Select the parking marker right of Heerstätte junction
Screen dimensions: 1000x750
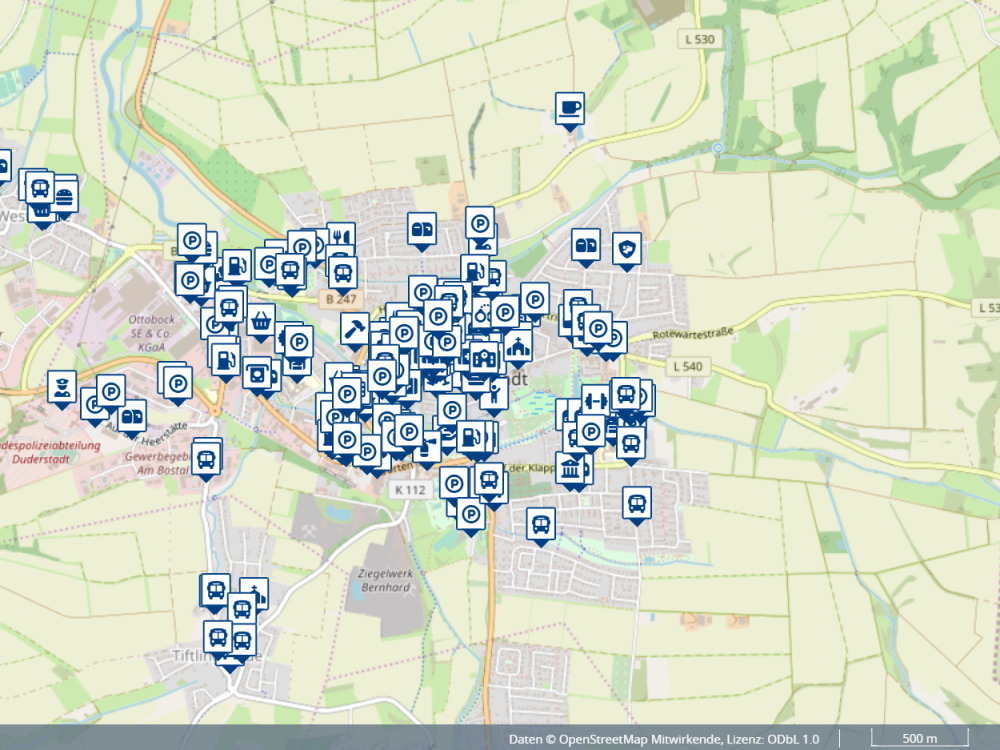(x=178, y=380)
